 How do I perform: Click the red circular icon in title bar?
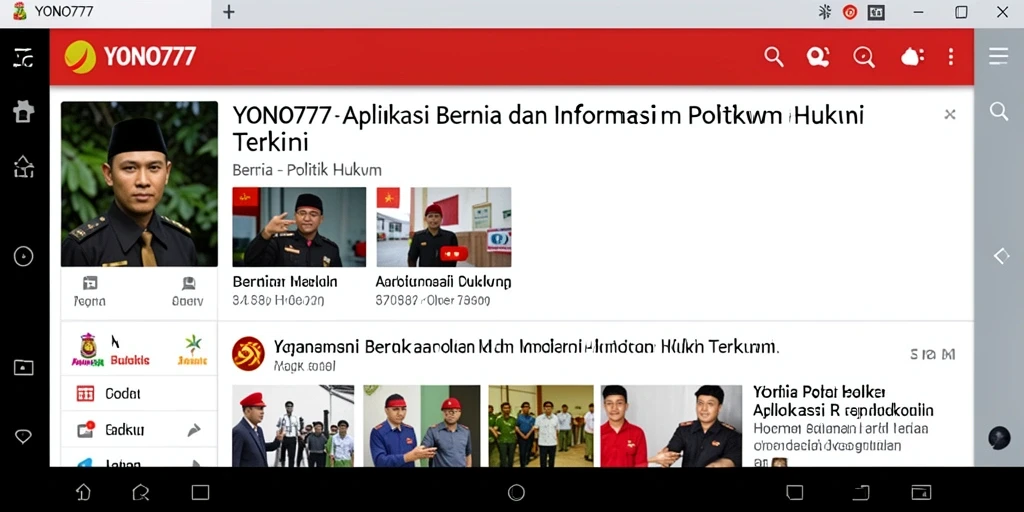pos(850,12)
